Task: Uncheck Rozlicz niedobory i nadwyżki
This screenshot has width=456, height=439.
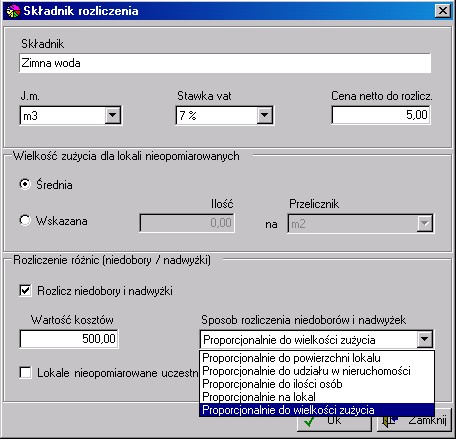Action: 26,290
